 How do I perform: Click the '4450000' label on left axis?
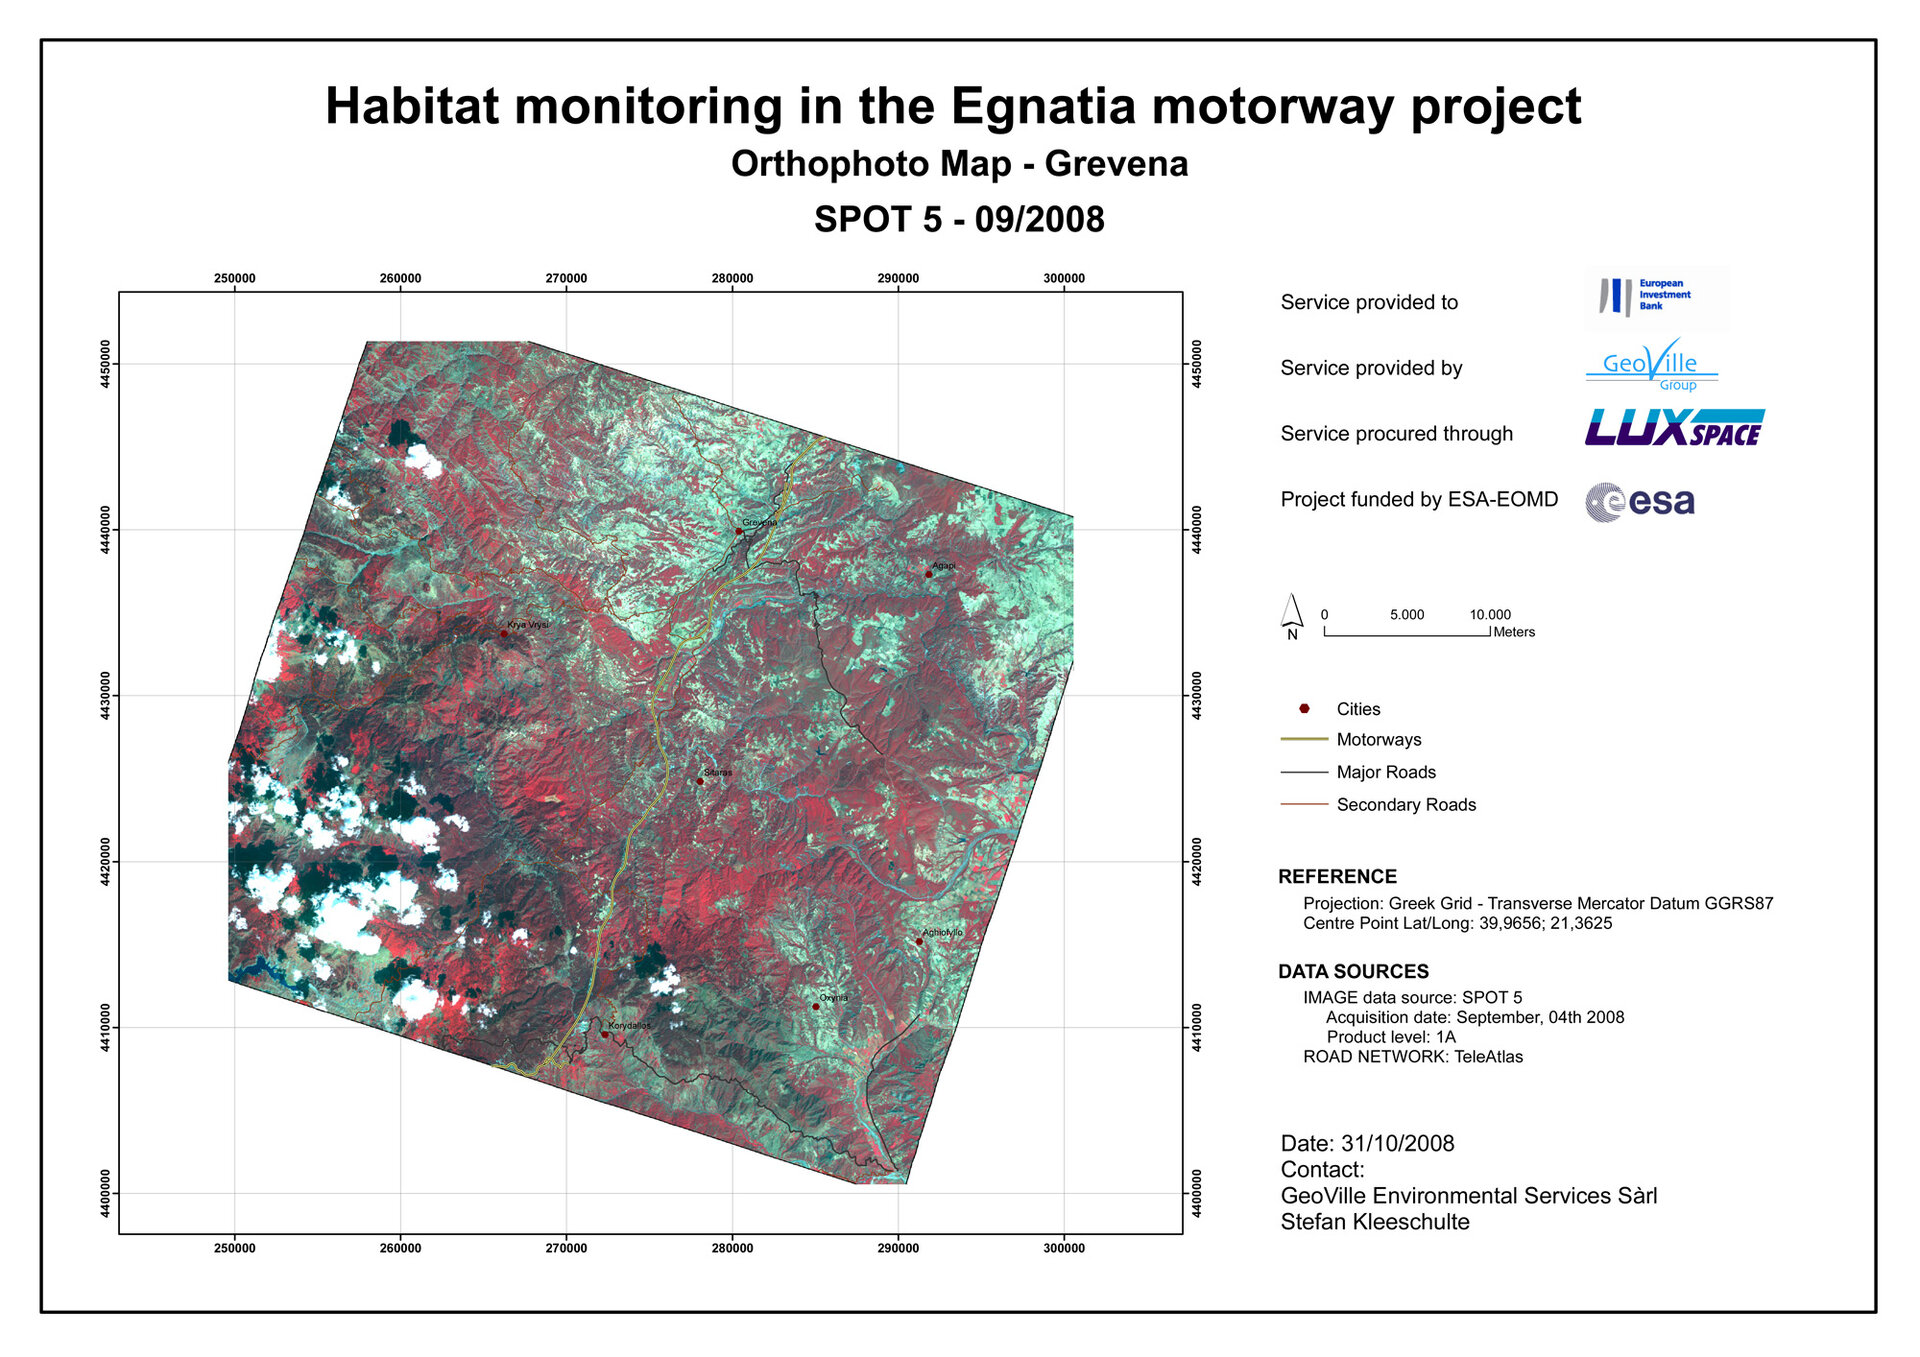pos(105,364)
